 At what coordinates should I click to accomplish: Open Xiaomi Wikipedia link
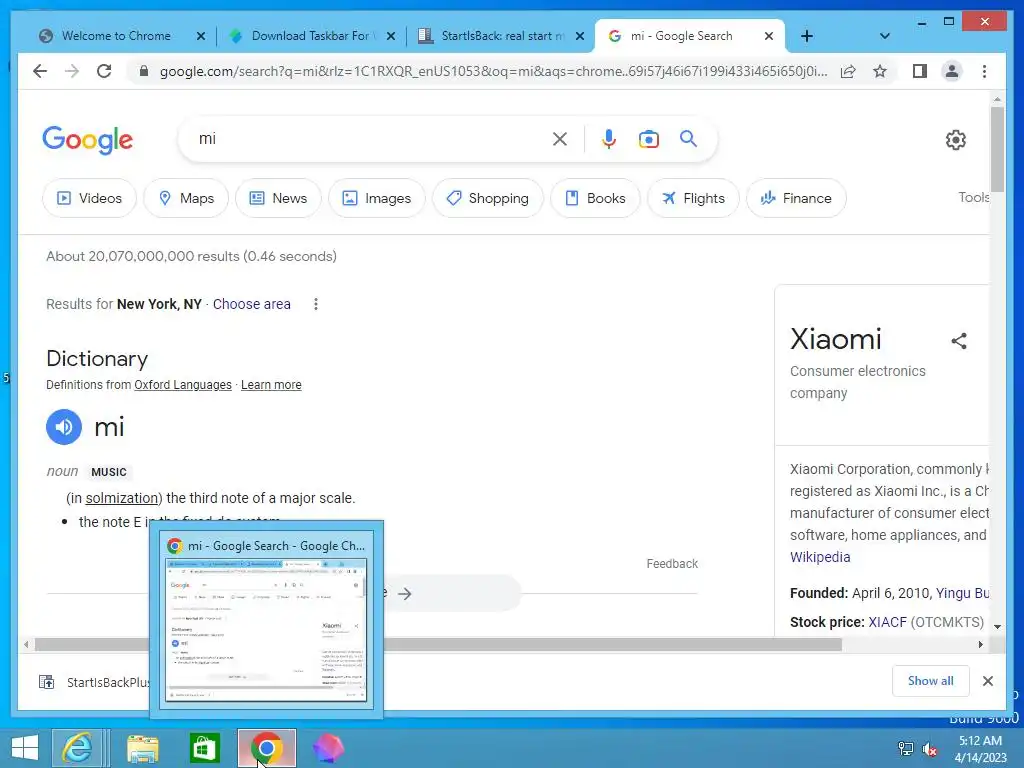tap(820, 557)
